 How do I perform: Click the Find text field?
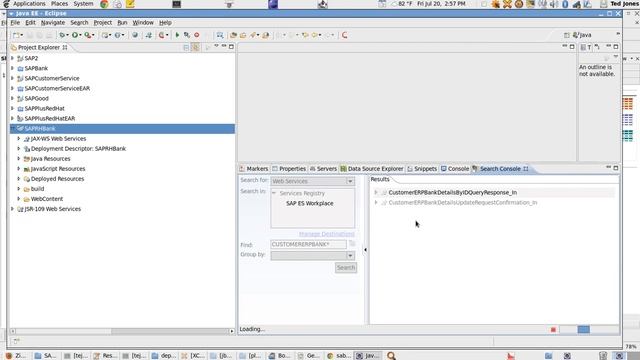[308, 244]
